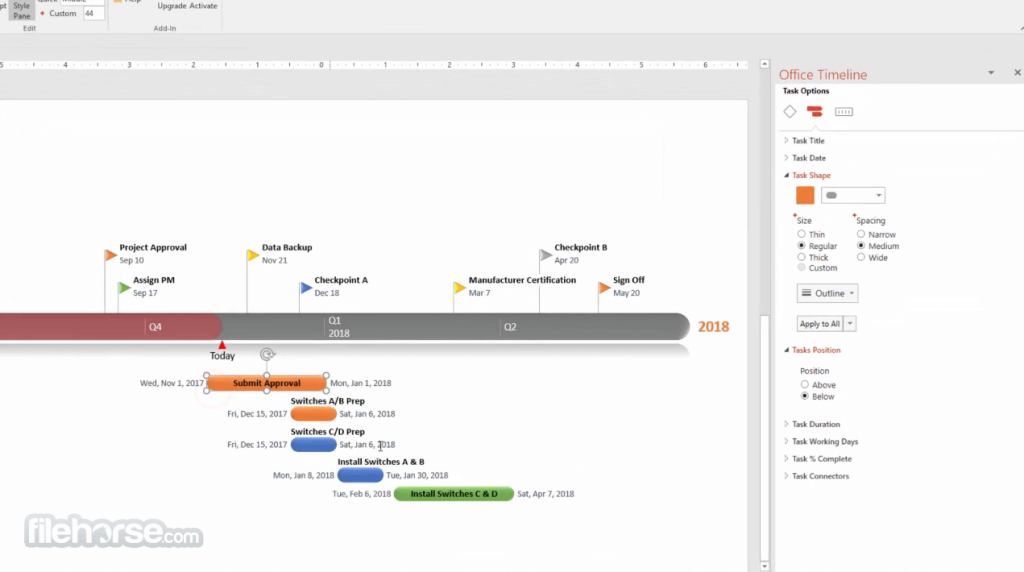This screenshot has width=1024, height=572.
Task: Click the Sign Off orange flag
Action: pos(604,288)
